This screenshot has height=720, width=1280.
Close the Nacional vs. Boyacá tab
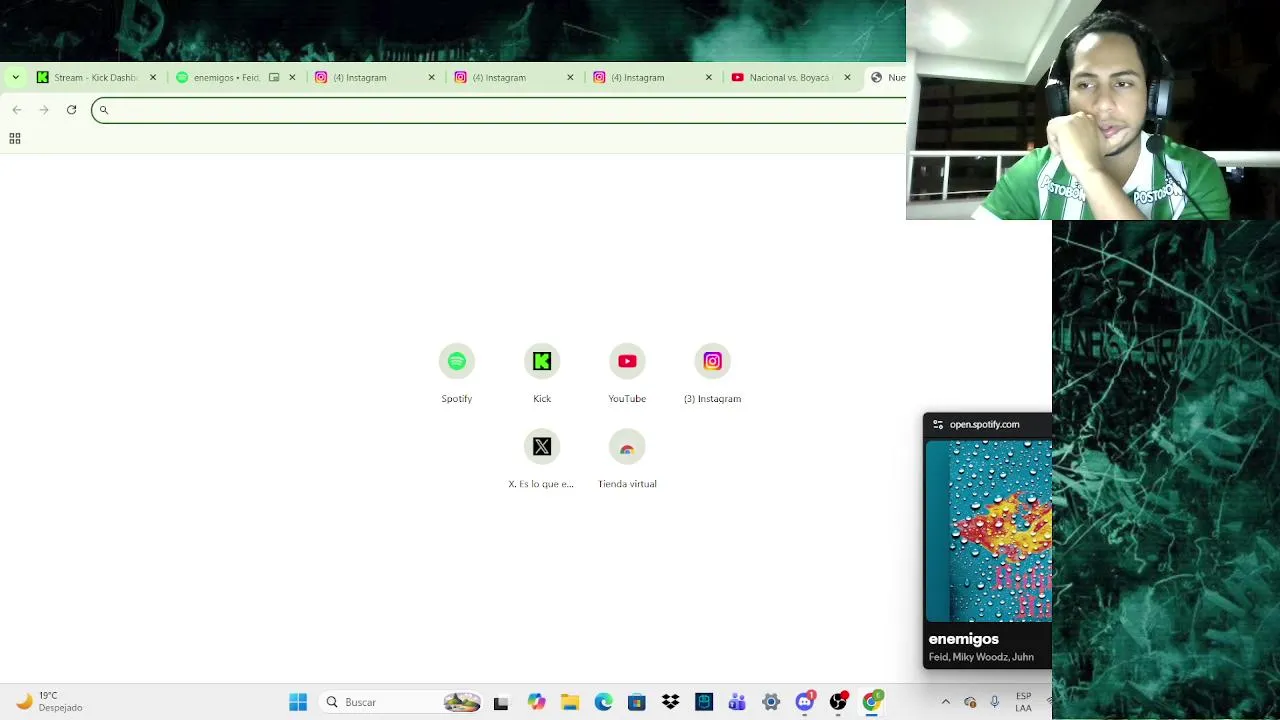(847, 77)
